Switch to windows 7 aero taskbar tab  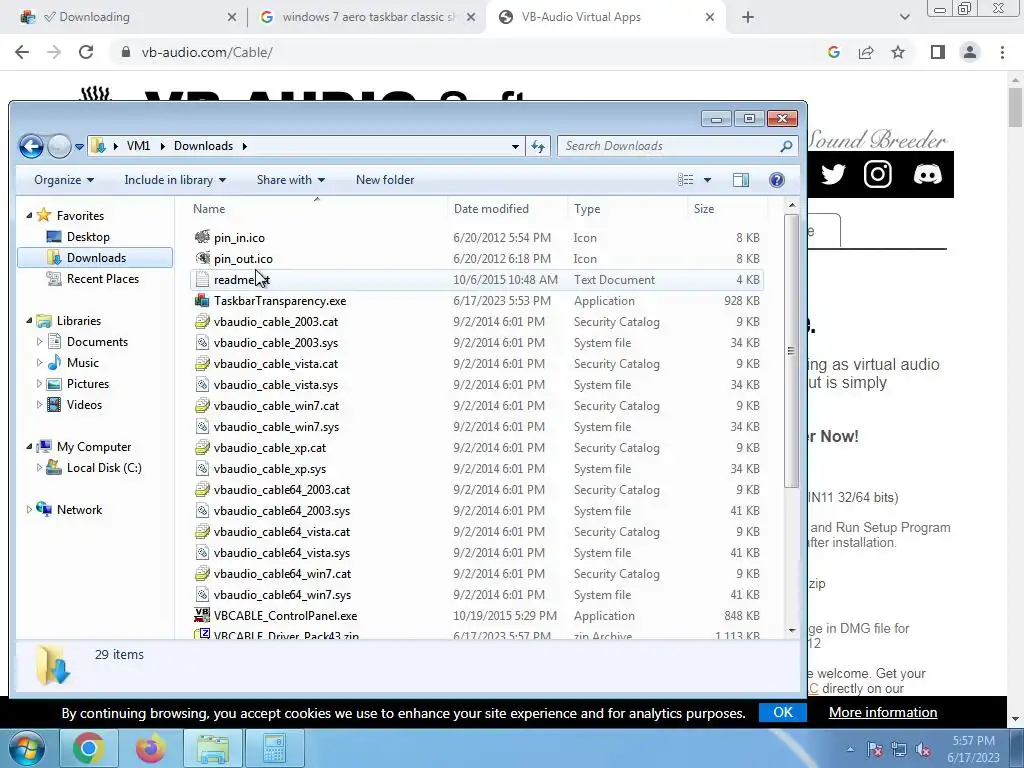pyautogui.click(x=368, y=17)
